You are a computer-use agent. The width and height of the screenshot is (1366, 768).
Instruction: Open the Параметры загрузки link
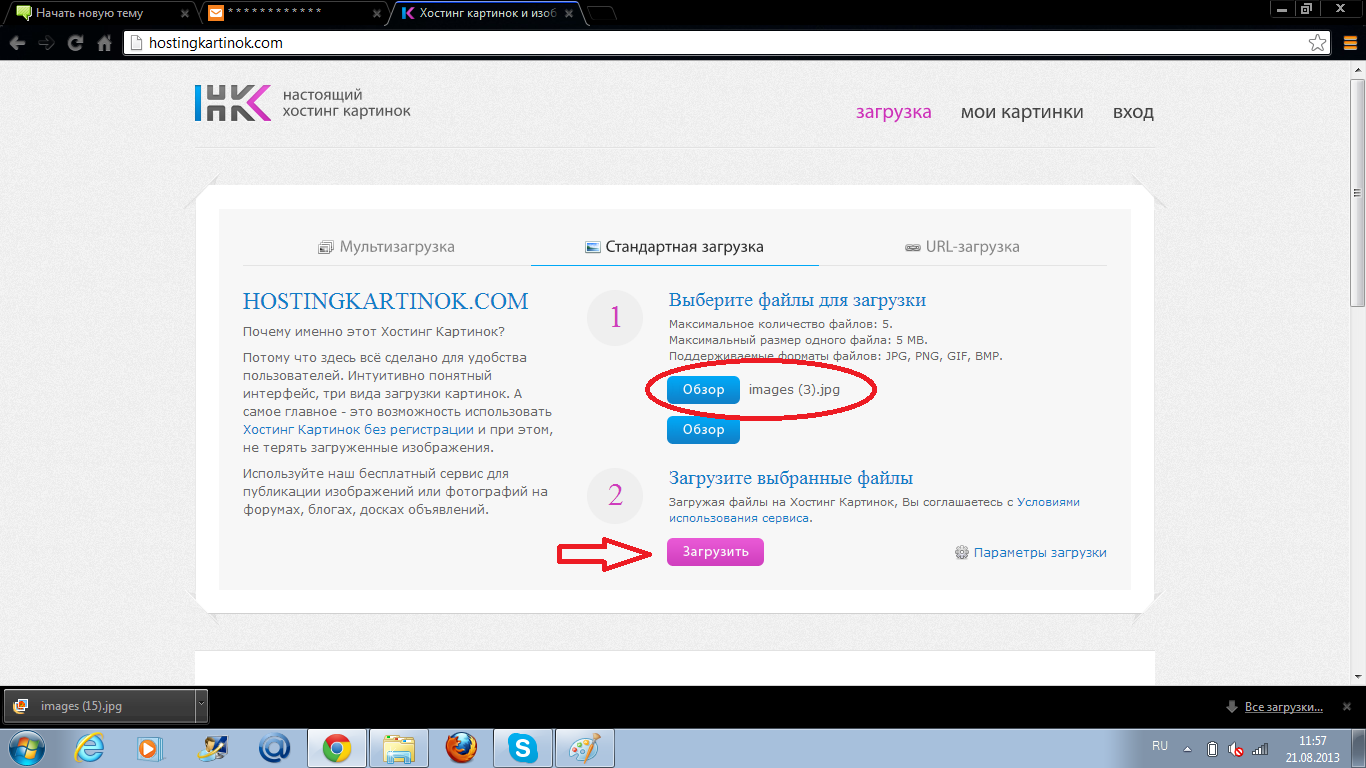click(x=1031, y=552)
